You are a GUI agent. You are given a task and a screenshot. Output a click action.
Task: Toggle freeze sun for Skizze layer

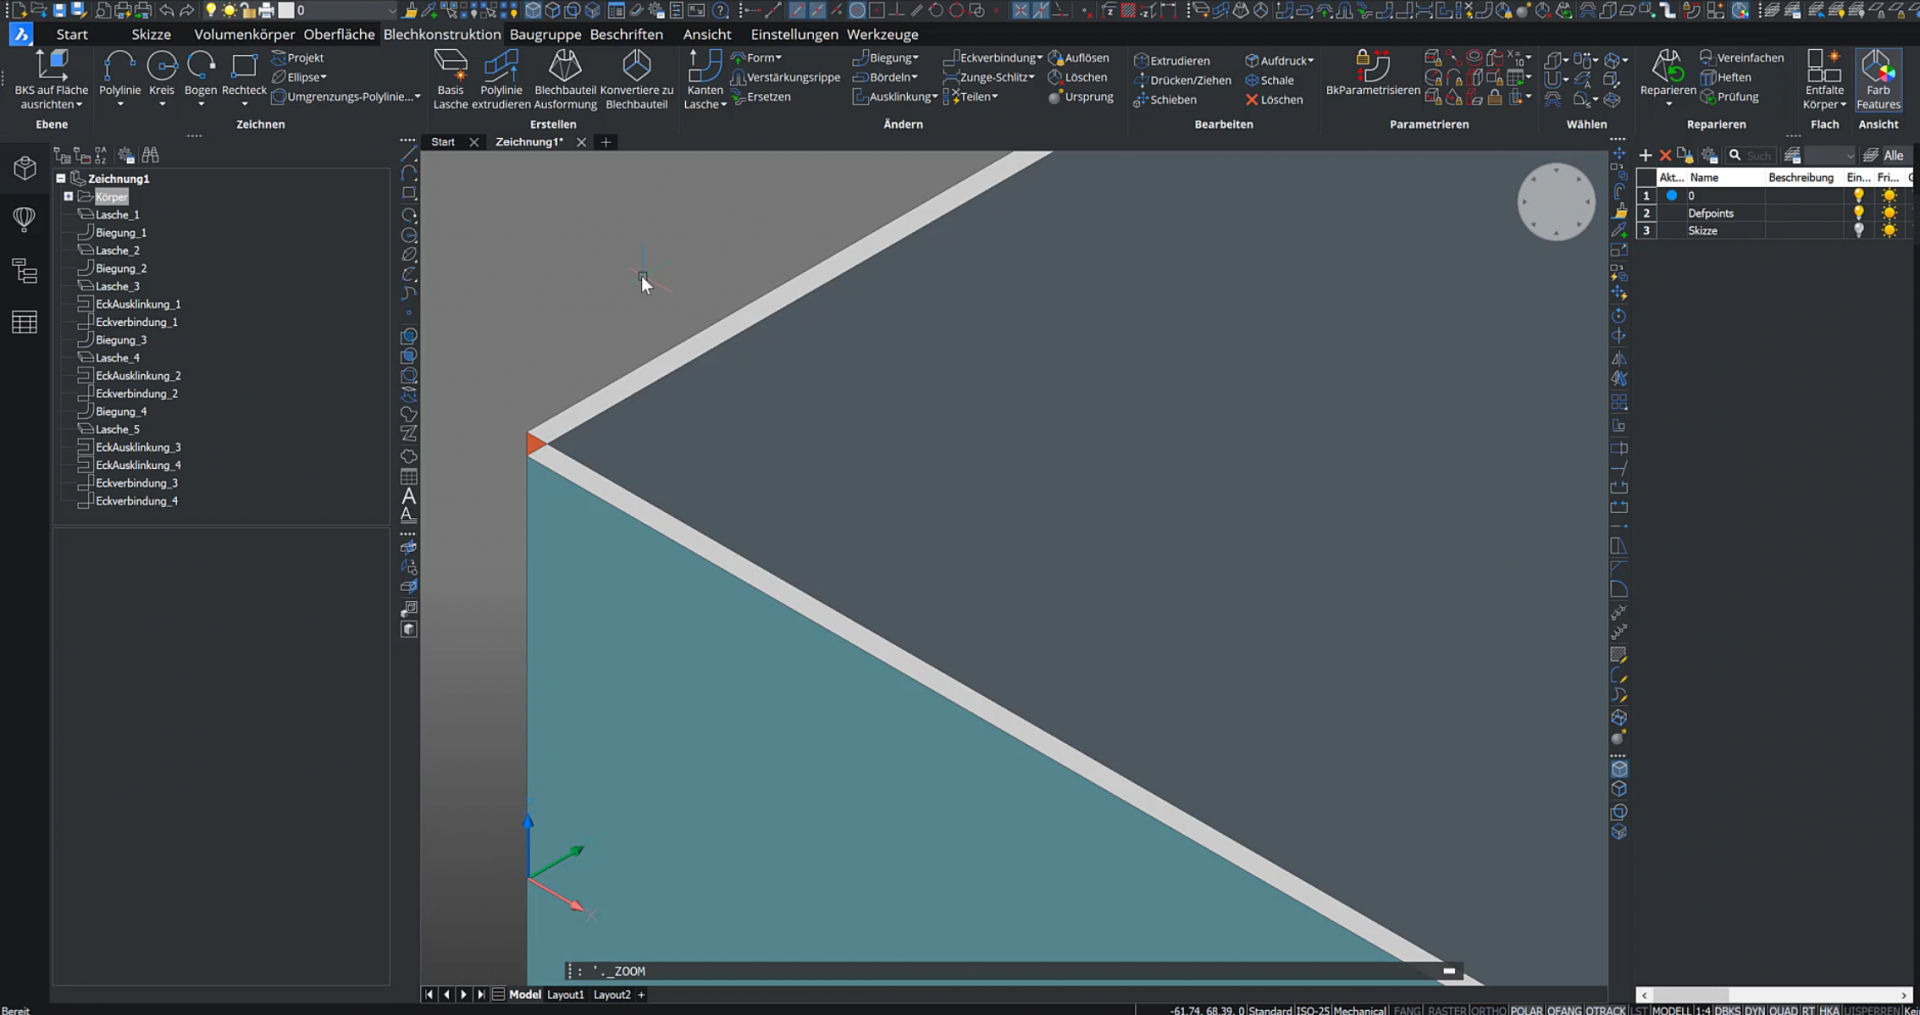click(1889, 230)
